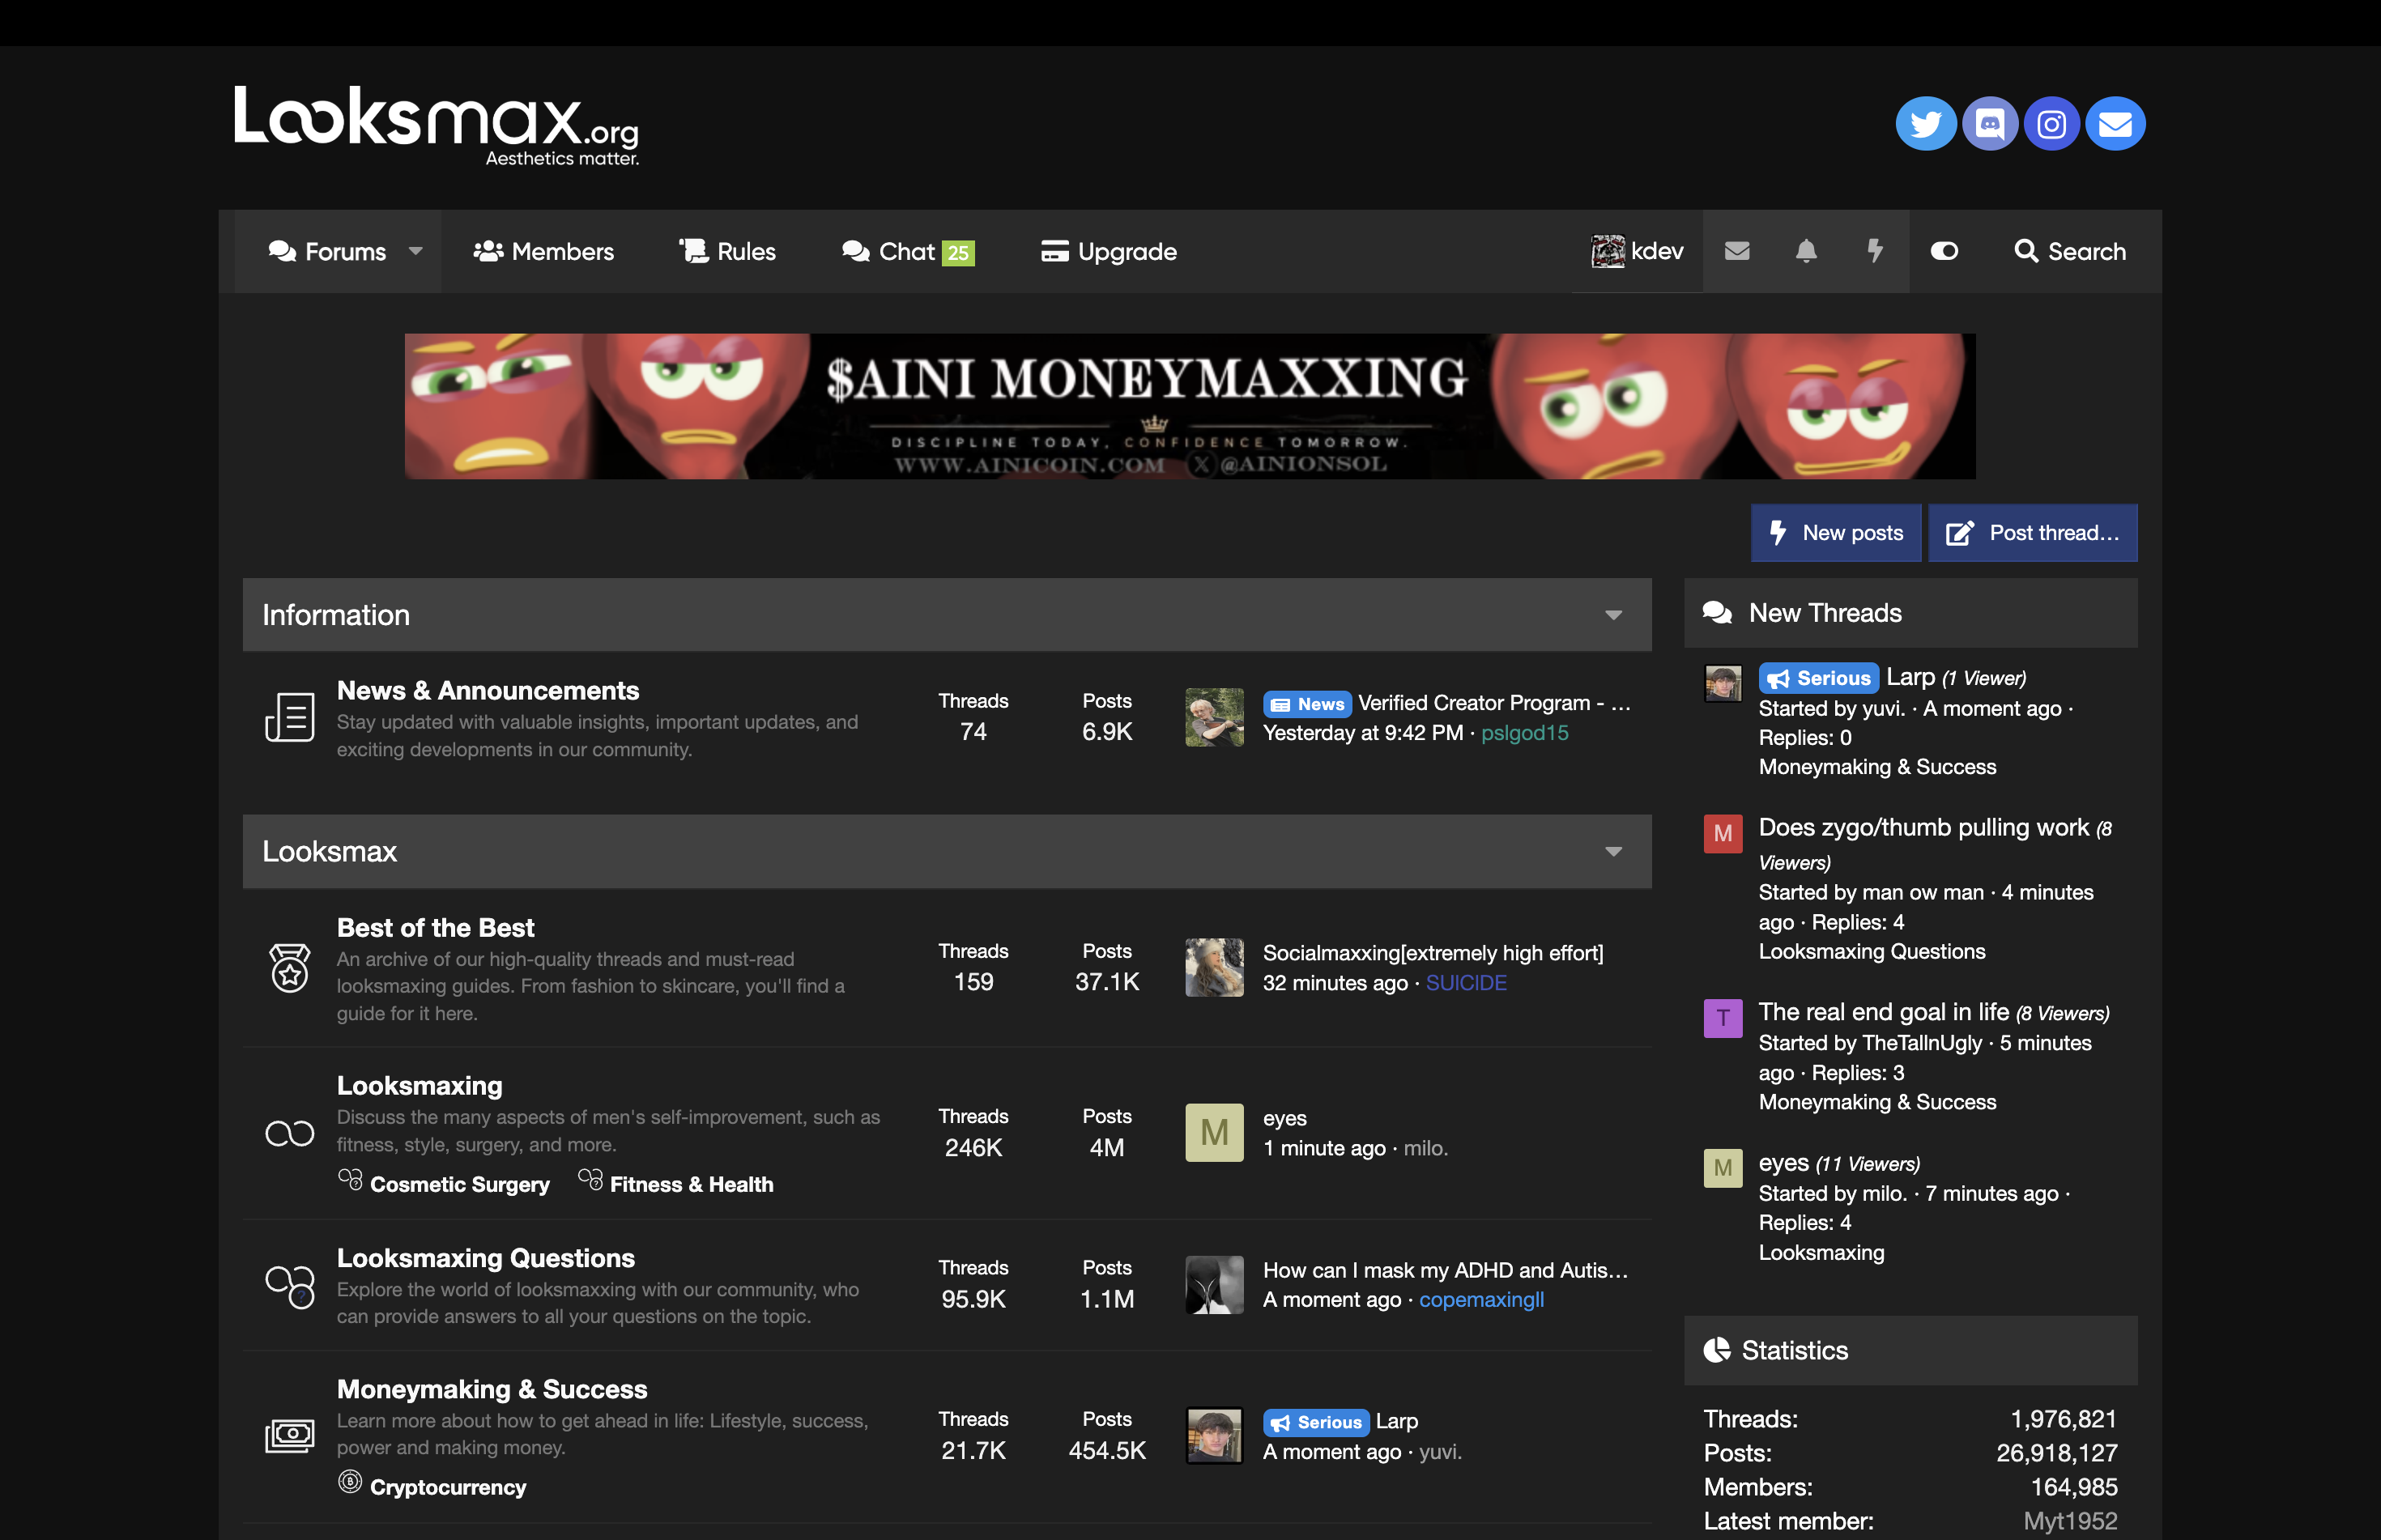Viewport: 2381px width, 1540px height.
Task: Click the Best of the Best medal icon
Action: (290, 967)
